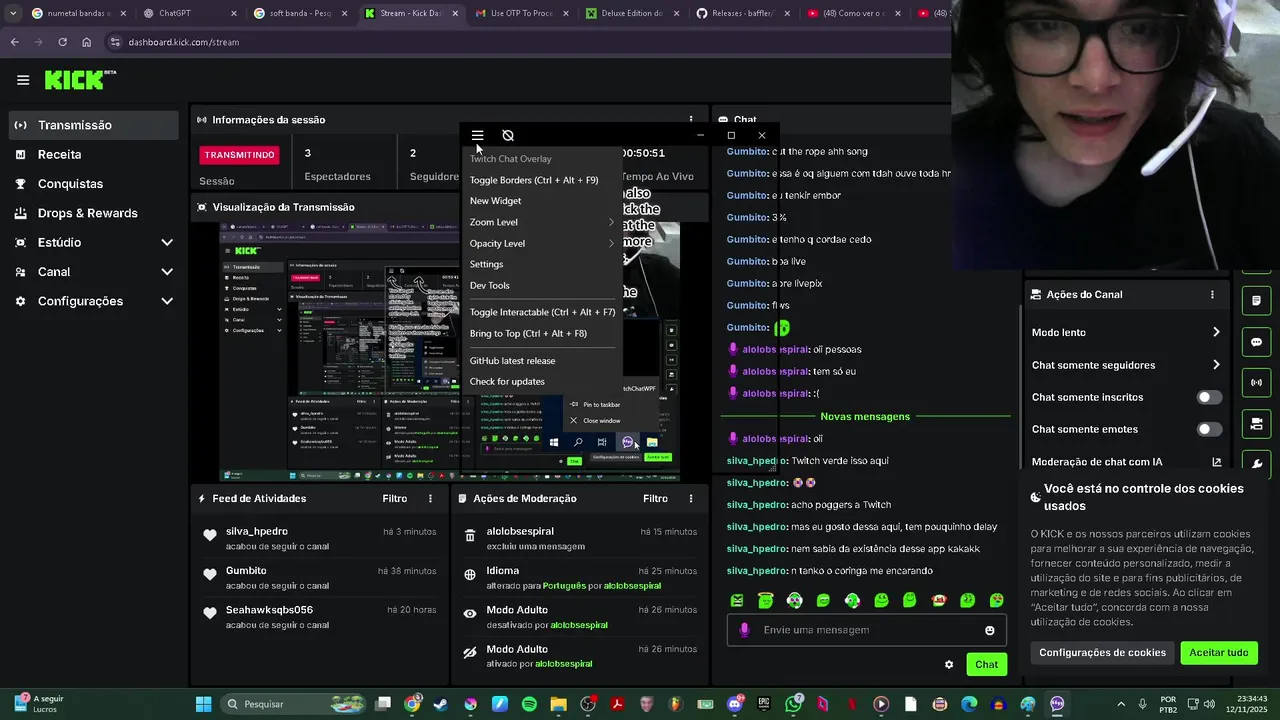
Task: Open Informações da sessão three-dot menu
Action: (690, 120)
